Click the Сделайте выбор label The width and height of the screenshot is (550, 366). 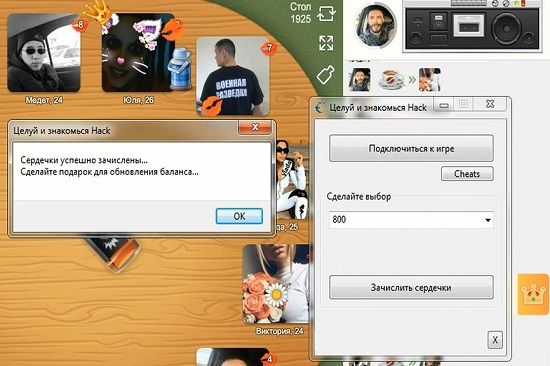[359, 197]
